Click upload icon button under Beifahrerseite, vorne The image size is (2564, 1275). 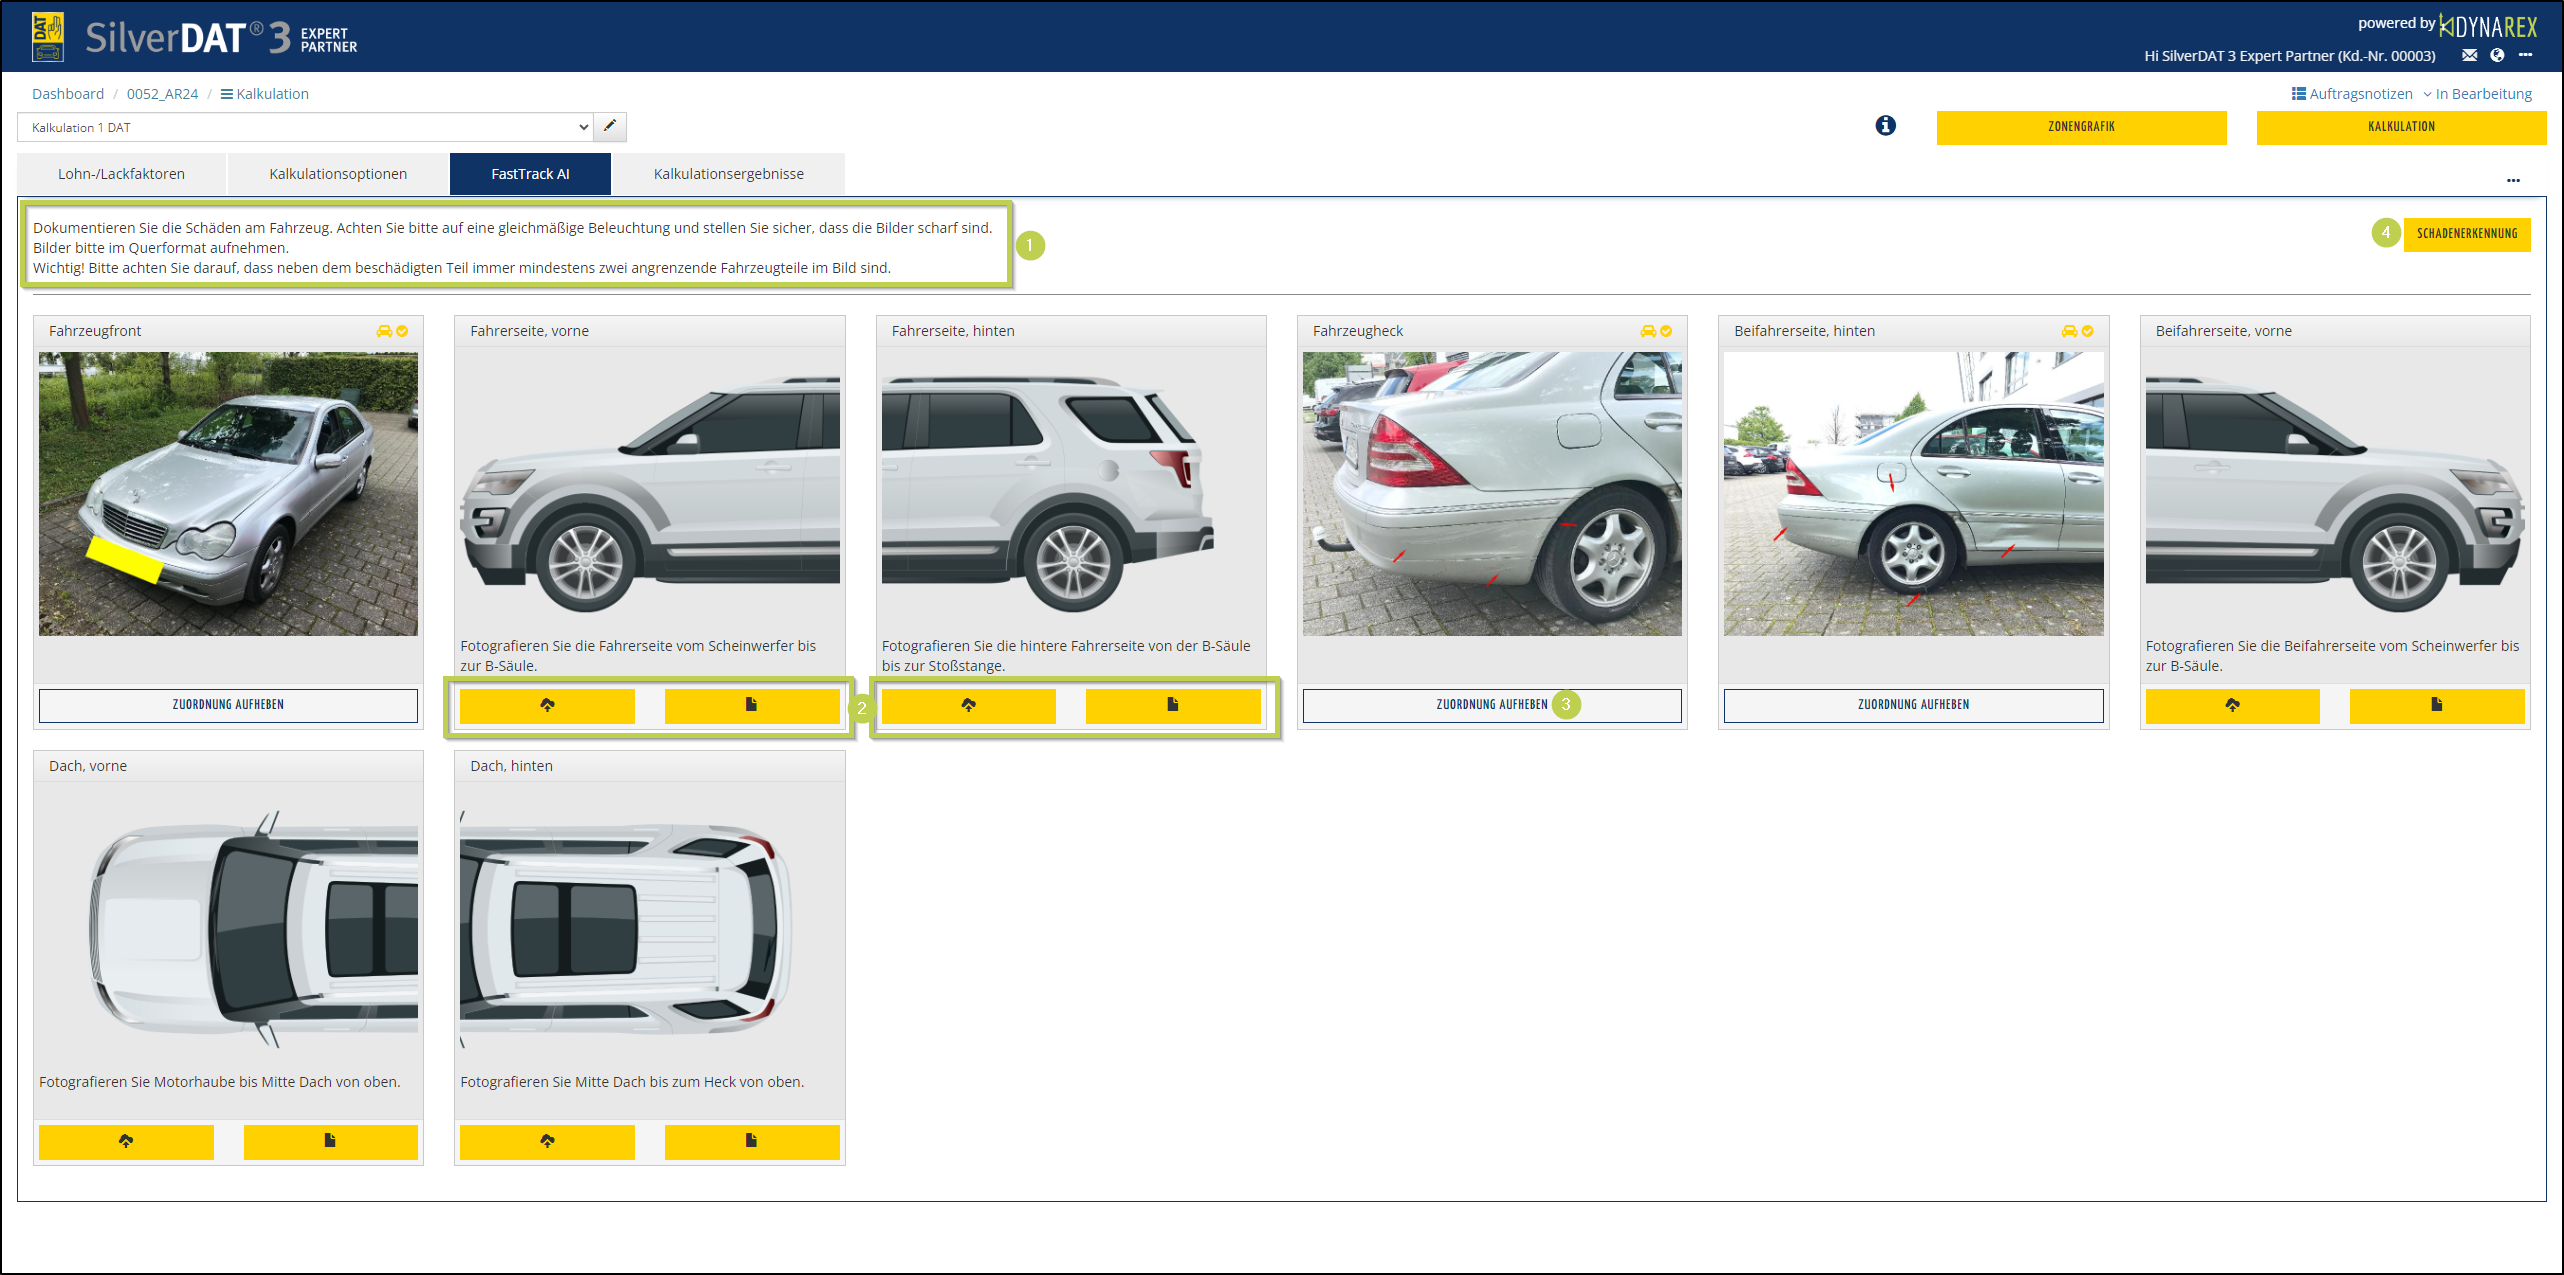click(x=2232, y=705)
